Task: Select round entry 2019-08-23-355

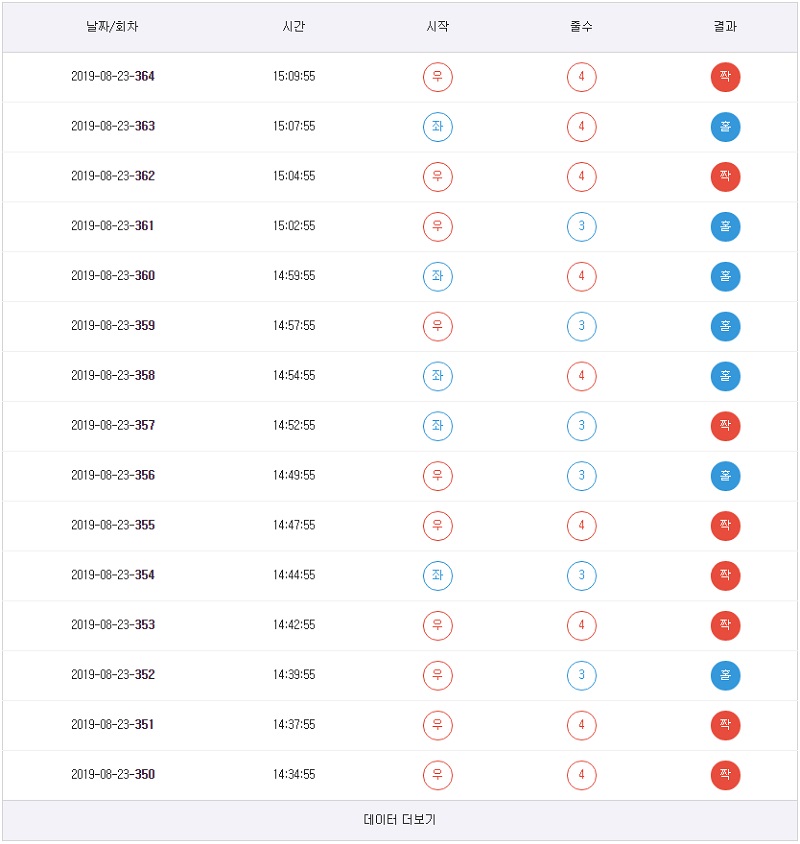Action: 113,525
